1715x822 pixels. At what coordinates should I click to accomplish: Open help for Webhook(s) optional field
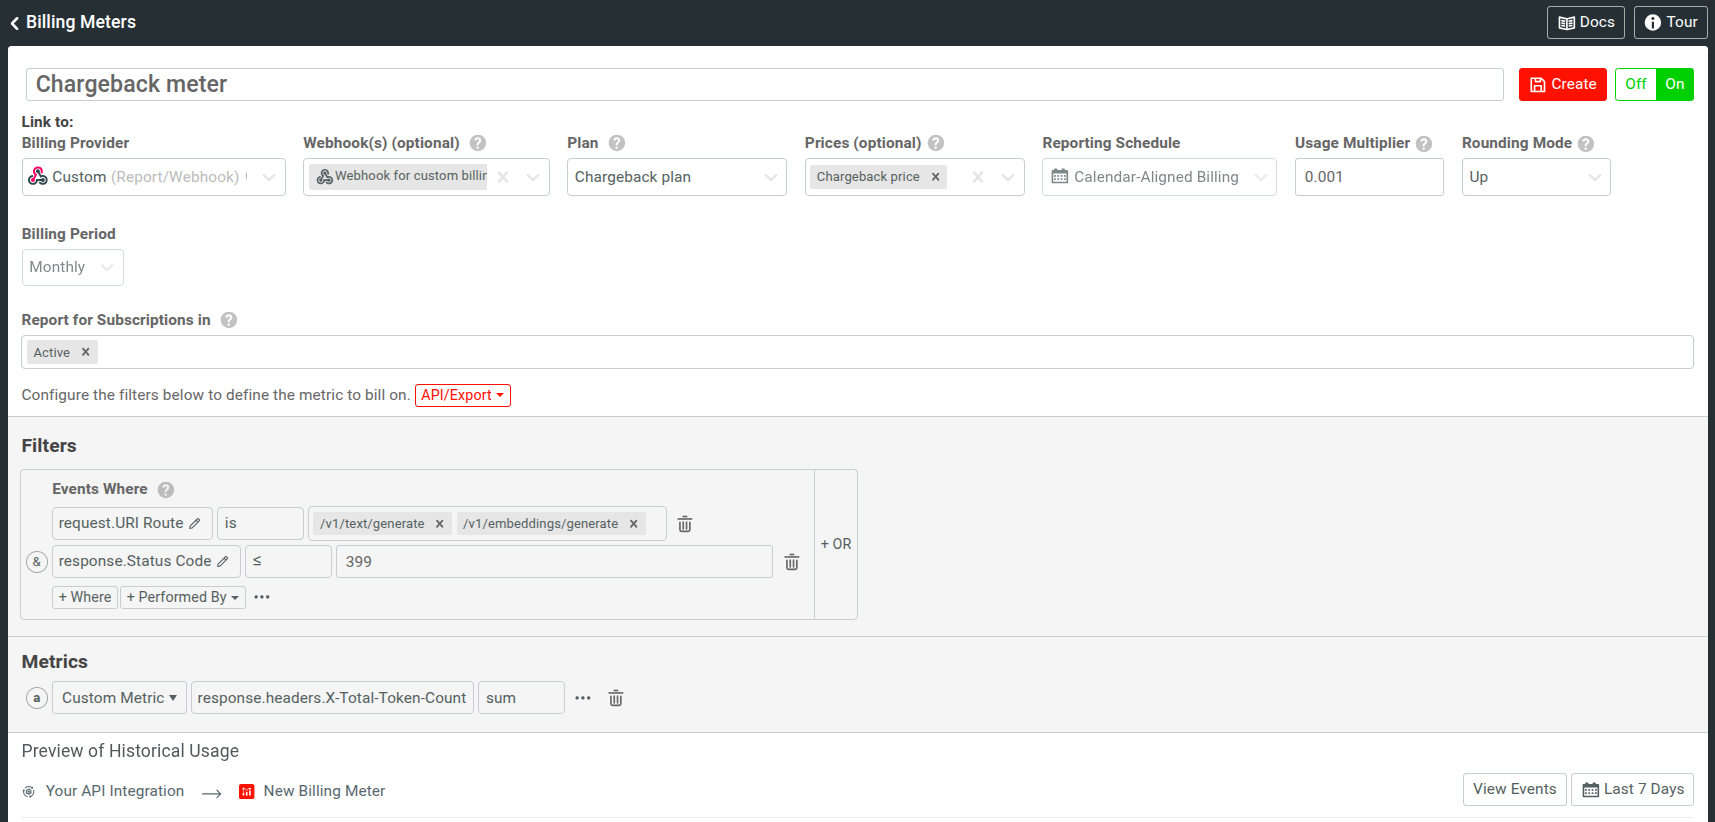(478, 143)
